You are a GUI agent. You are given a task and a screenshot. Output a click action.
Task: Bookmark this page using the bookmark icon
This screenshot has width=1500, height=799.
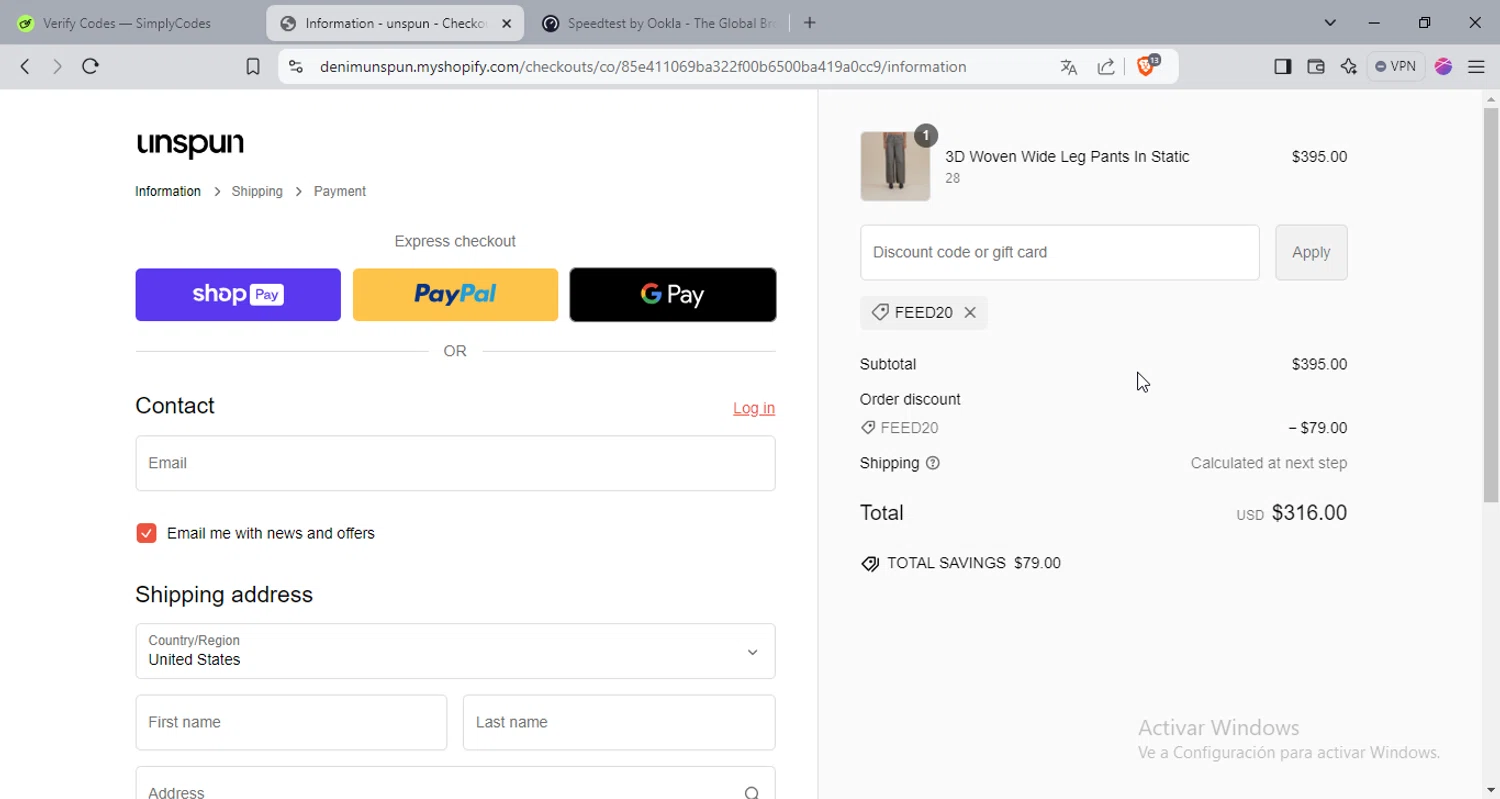[253, 67]
